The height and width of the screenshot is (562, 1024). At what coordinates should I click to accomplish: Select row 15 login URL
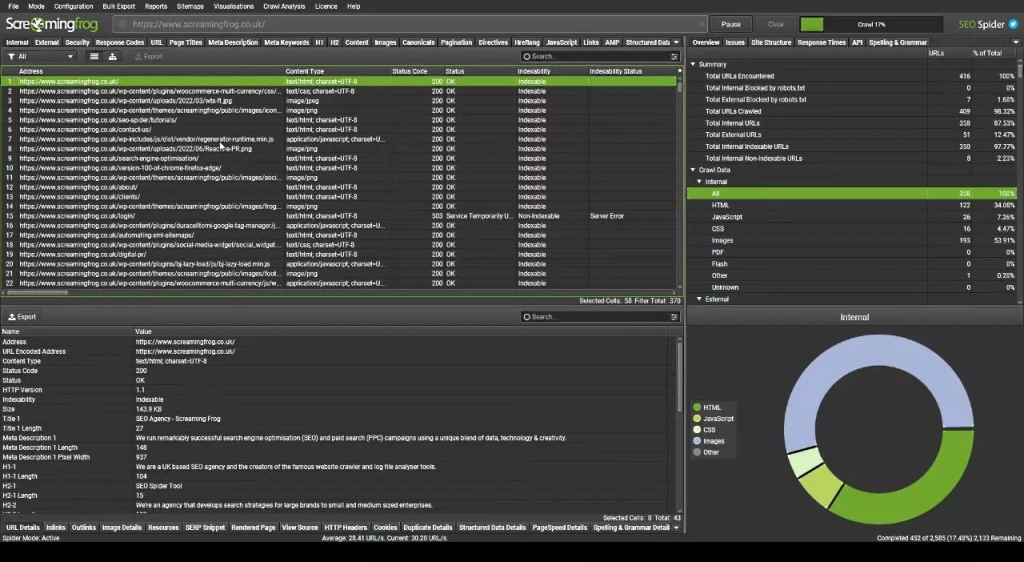(x=338, y=216)
